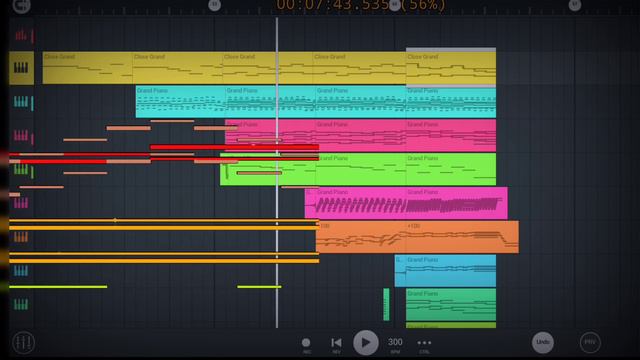
Task: Open the mixer from bottom-left icon
Action: tap(24, 342)
